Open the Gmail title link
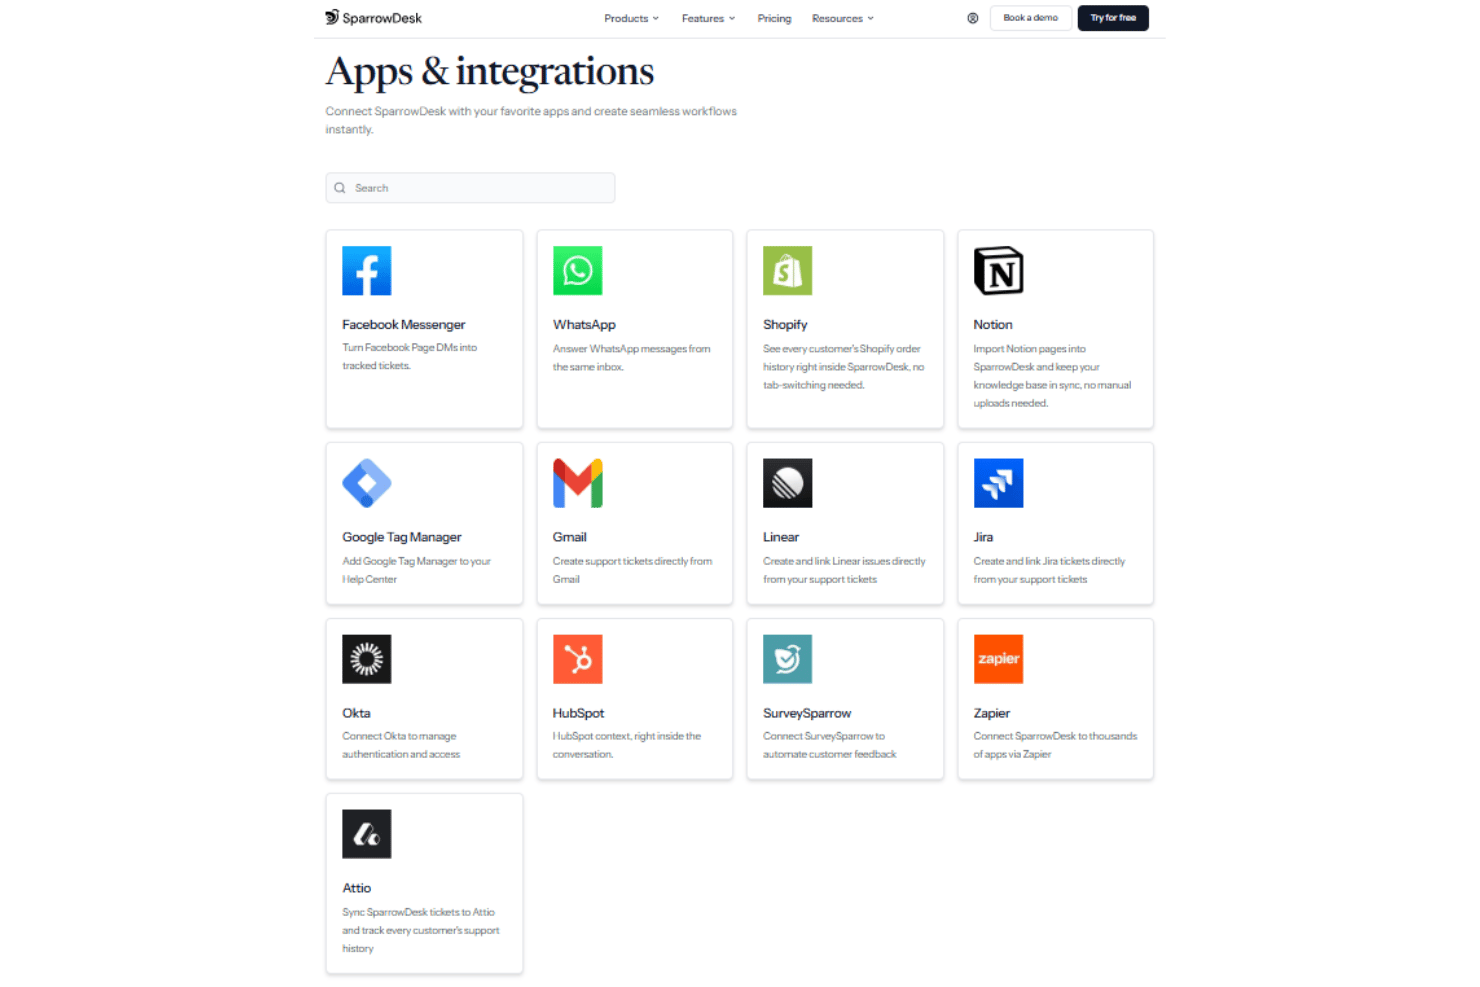Viewport: 1480px width, 987px height. [x=570, y=537]
